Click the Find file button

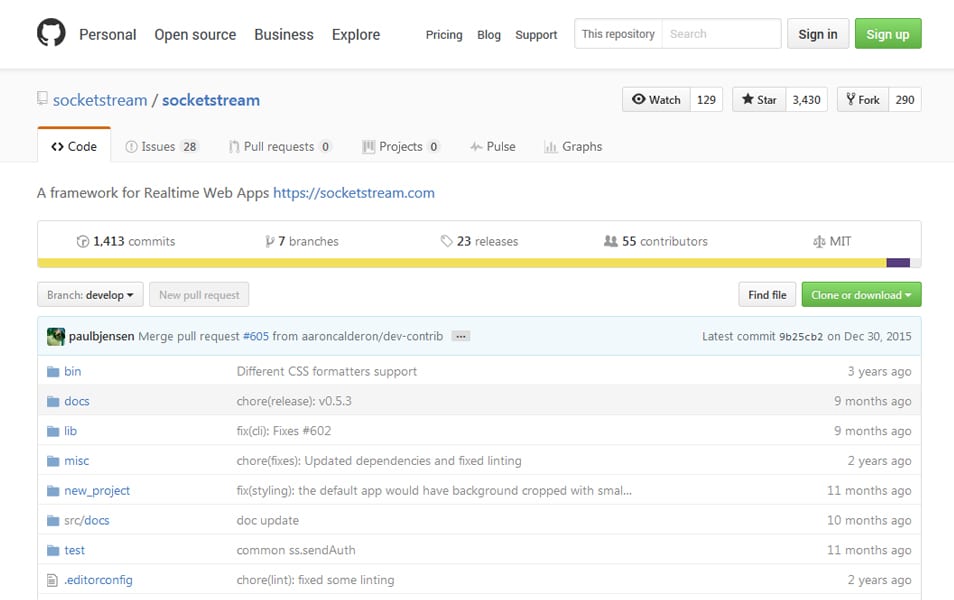point(767,295)
